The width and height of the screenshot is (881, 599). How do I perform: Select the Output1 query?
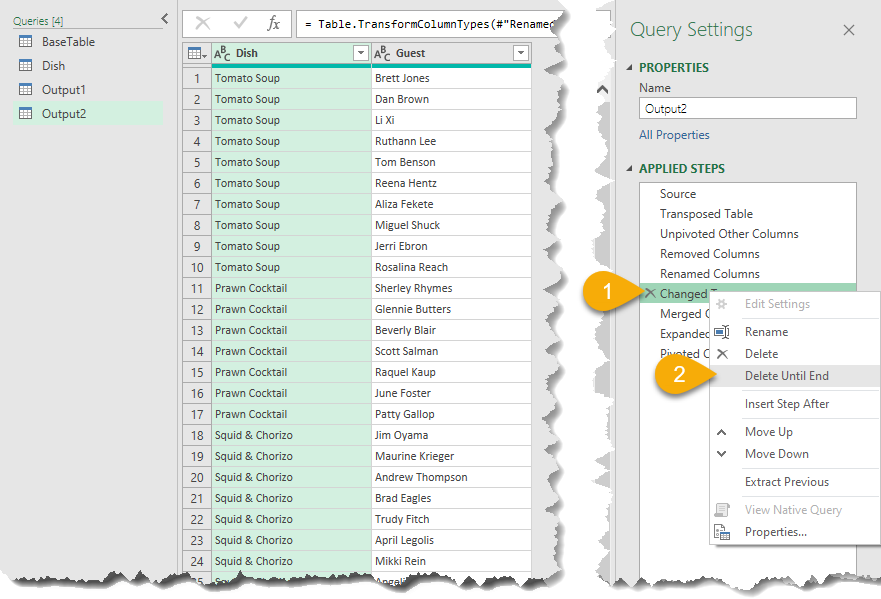click(x=63, y=90)
